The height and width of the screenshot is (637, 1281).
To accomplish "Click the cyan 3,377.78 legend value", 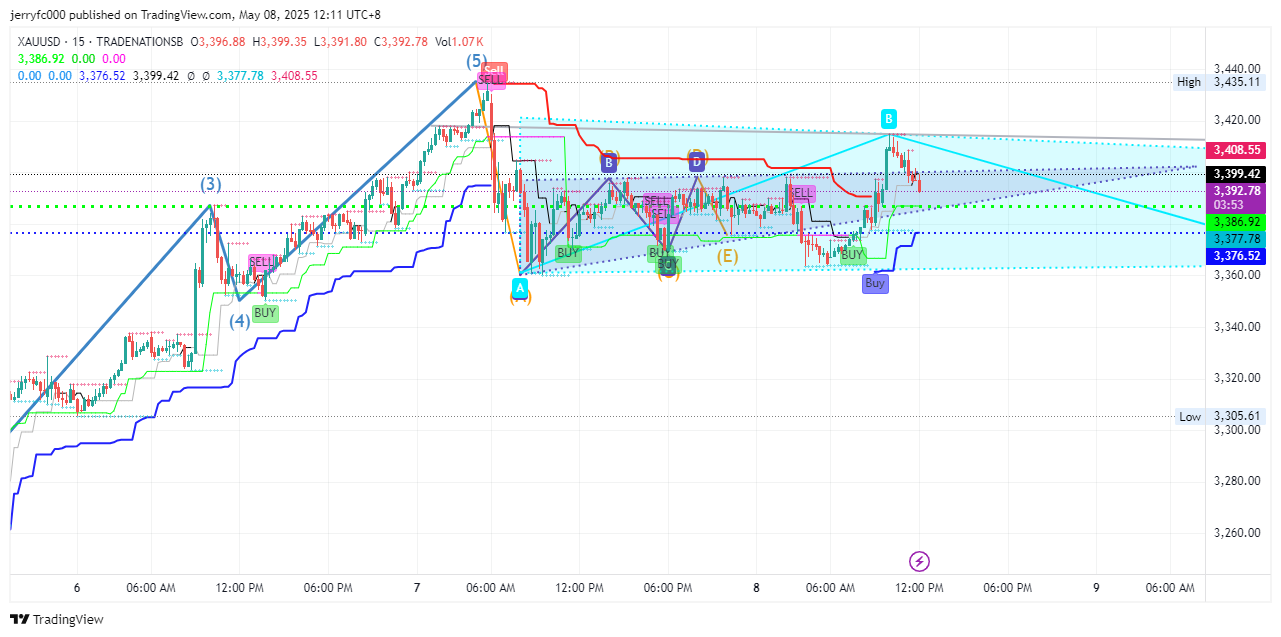I will pyautogui.click(x=241, y=76).
